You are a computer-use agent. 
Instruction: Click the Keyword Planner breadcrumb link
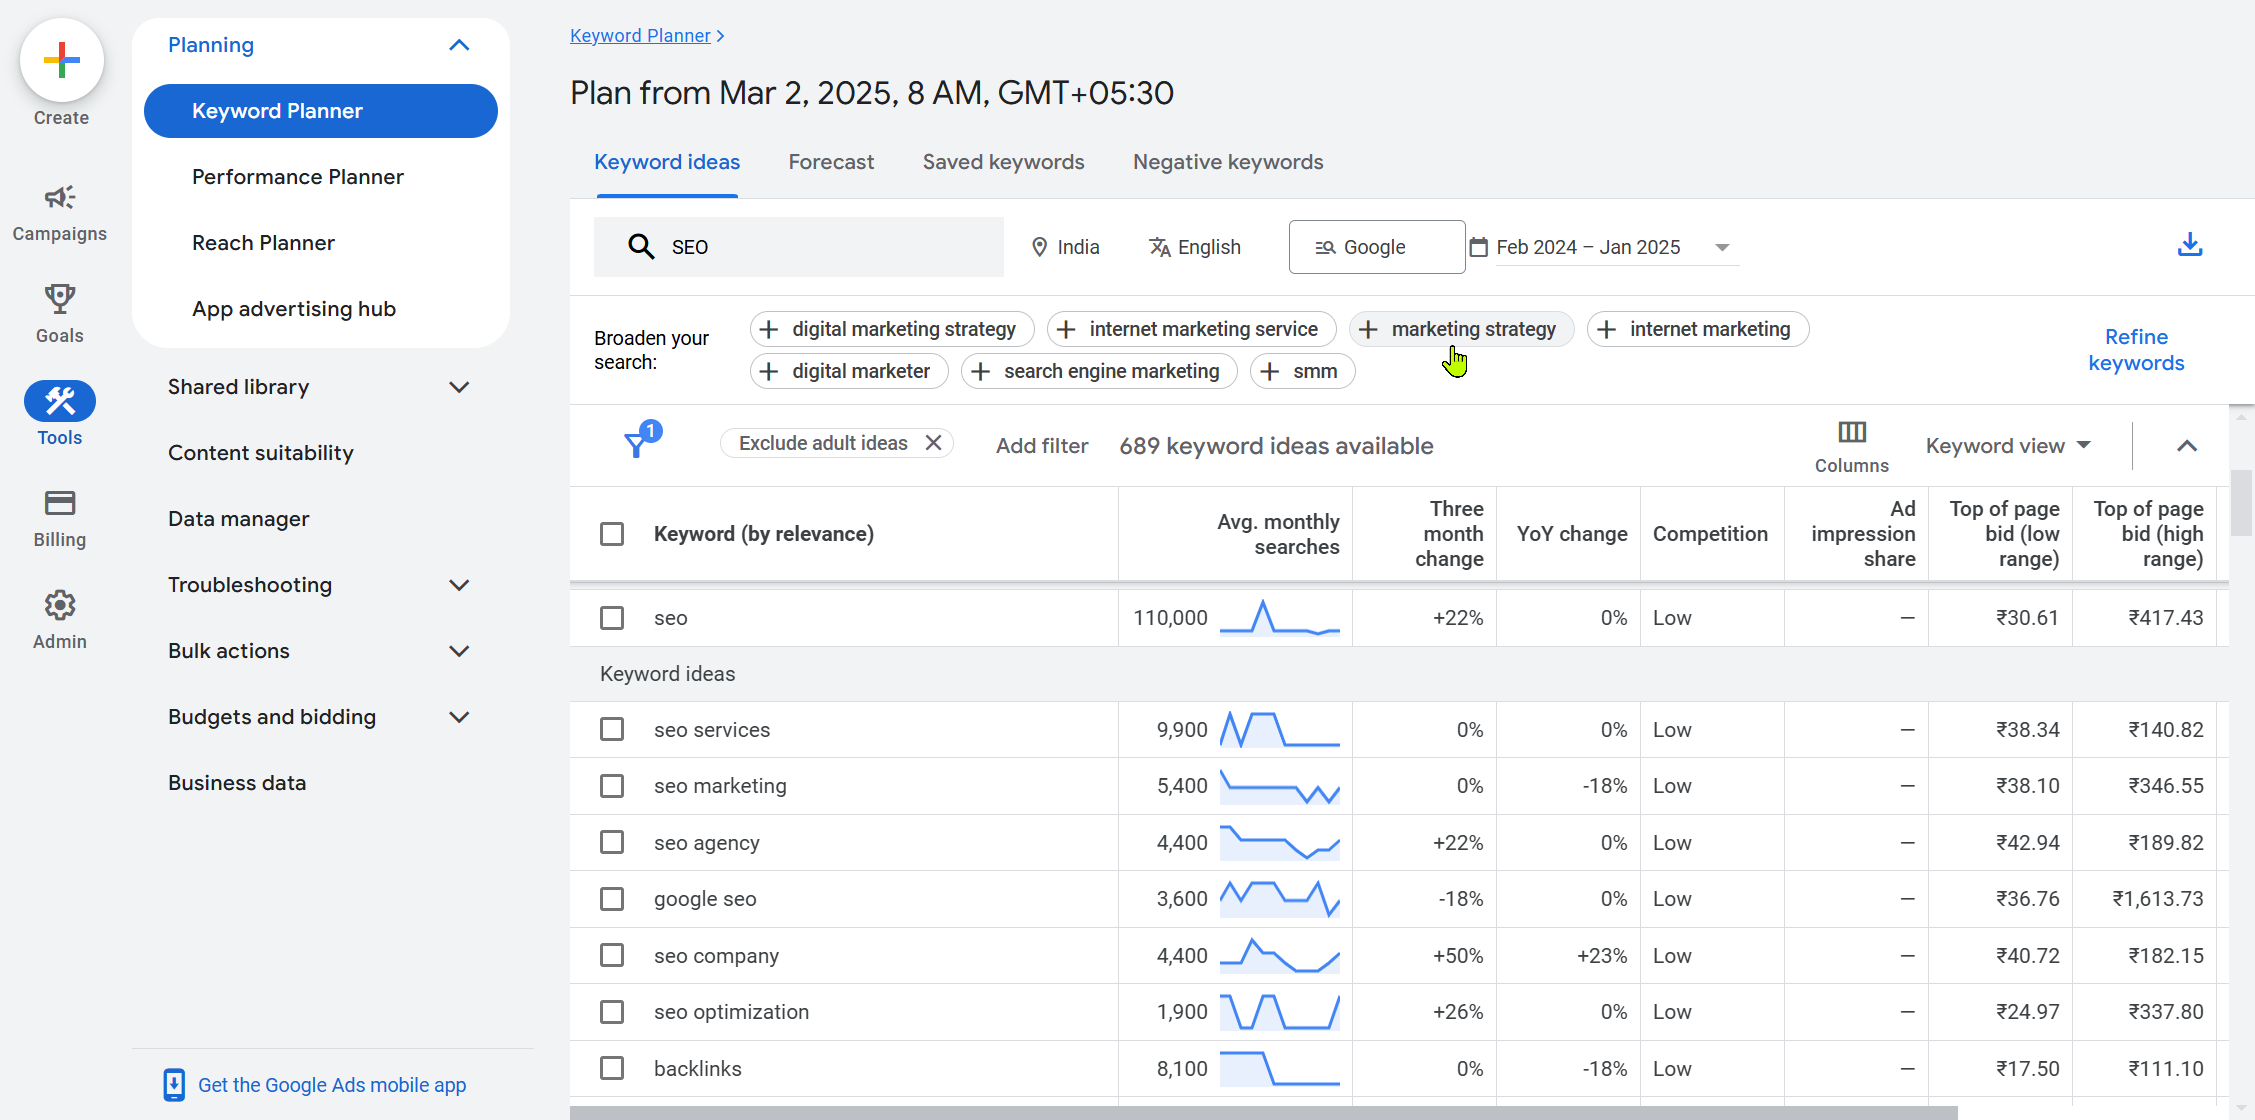[640, 36]
